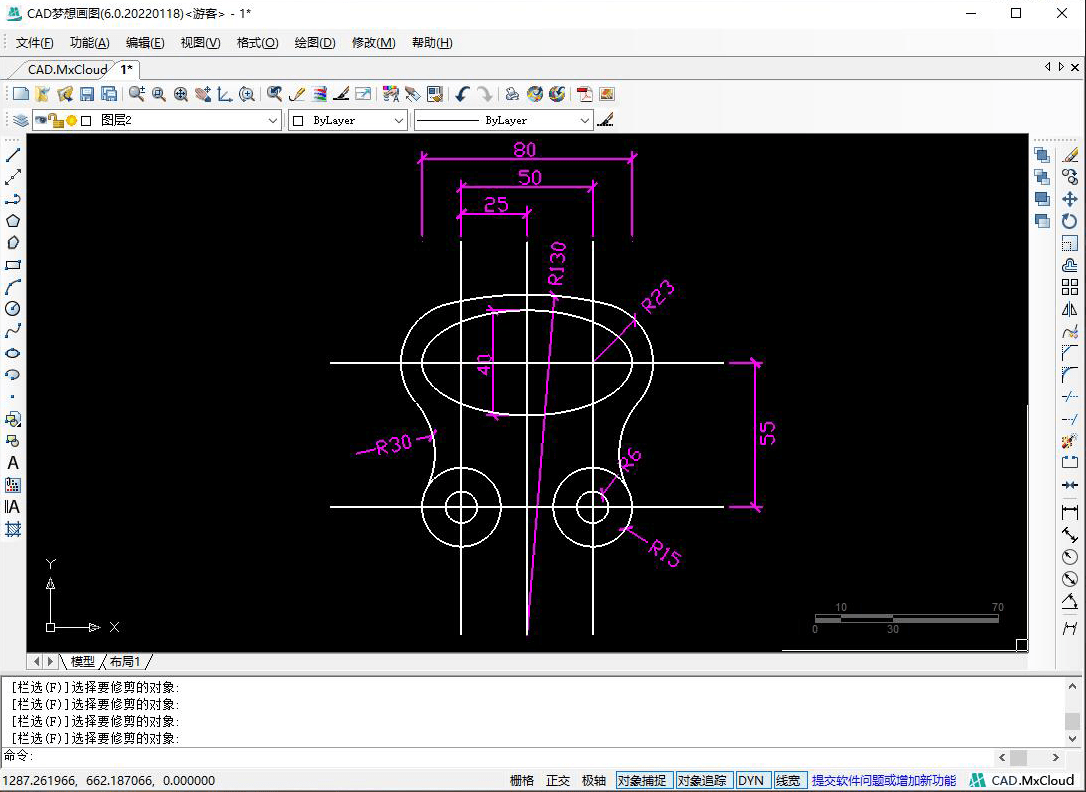The image size is (1086, 792).
Task: Pick the Text (A) tool
Action: point(13,463)
